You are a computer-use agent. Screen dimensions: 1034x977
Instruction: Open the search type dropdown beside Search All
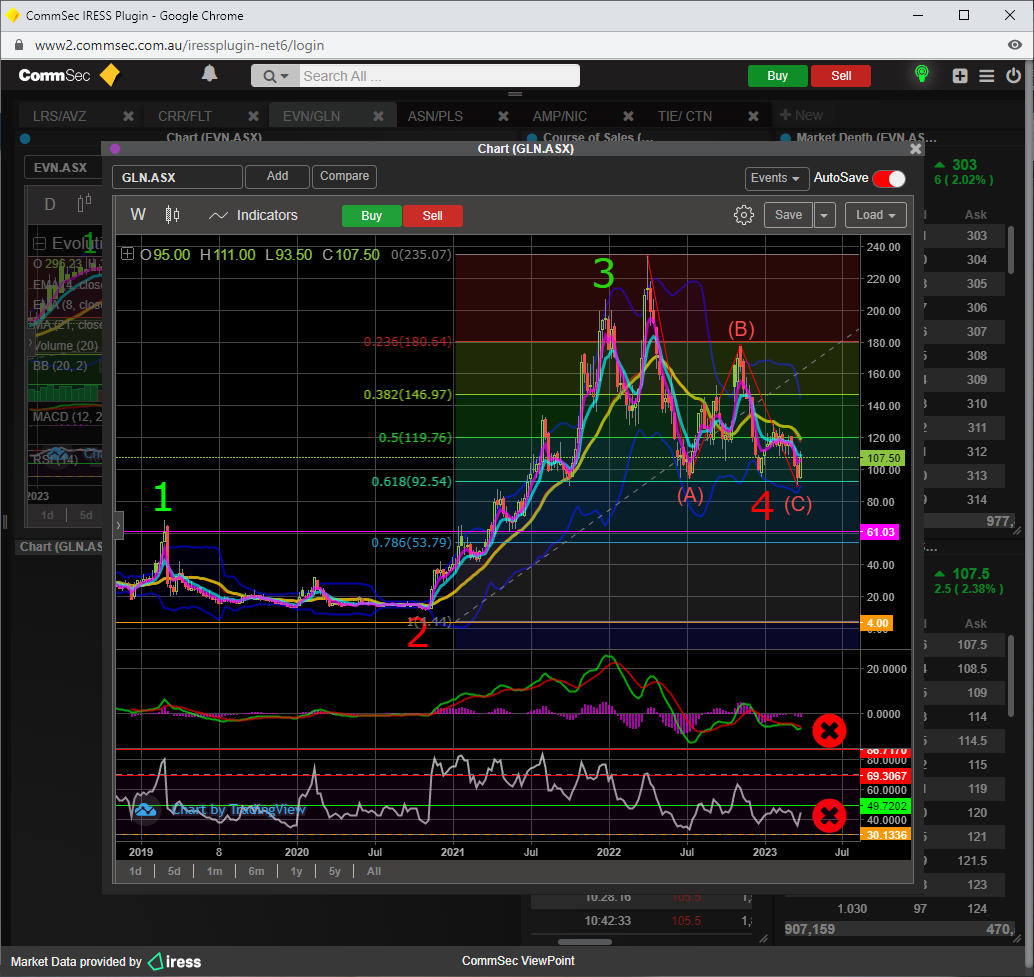pyautogui.click(x=276, y=76)
